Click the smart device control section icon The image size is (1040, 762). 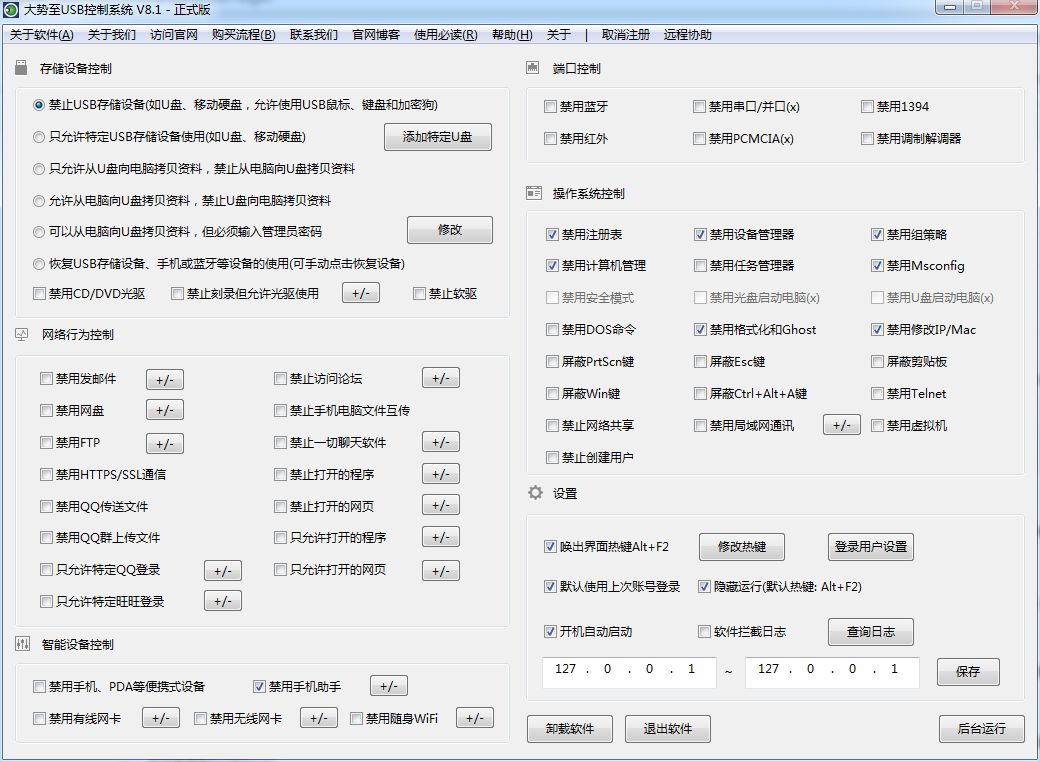coord(22,644)
